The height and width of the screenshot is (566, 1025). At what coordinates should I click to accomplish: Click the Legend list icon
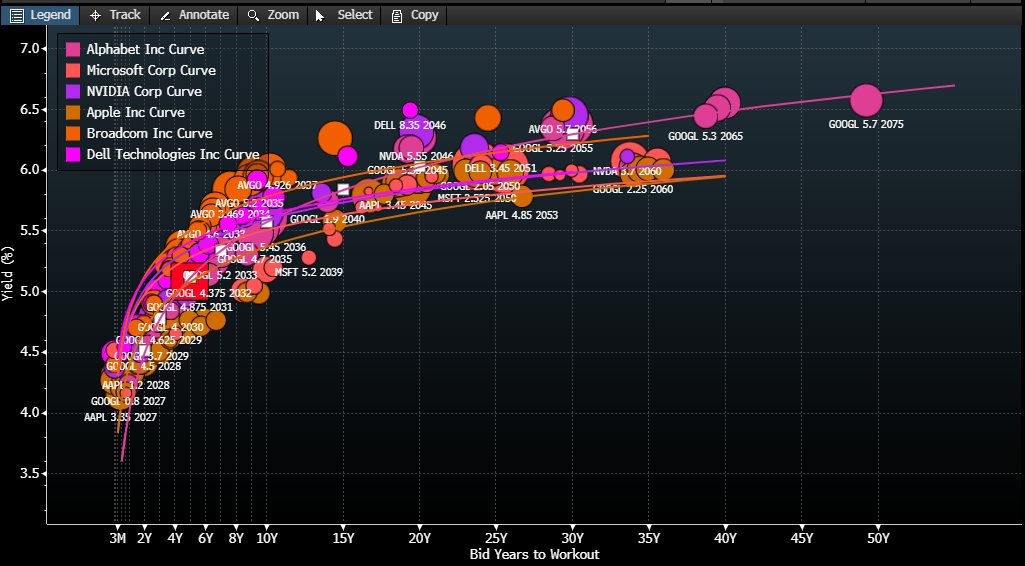16,15
